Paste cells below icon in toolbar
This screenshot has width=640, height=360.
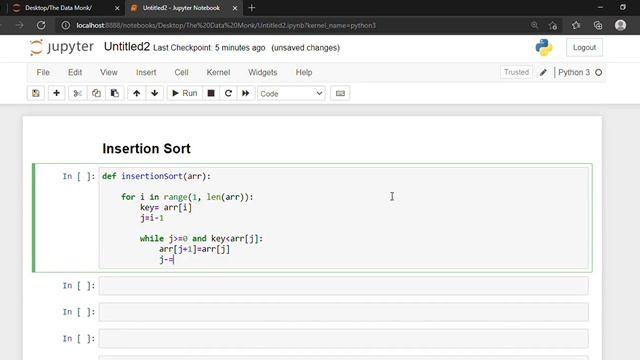pos(115,93)
